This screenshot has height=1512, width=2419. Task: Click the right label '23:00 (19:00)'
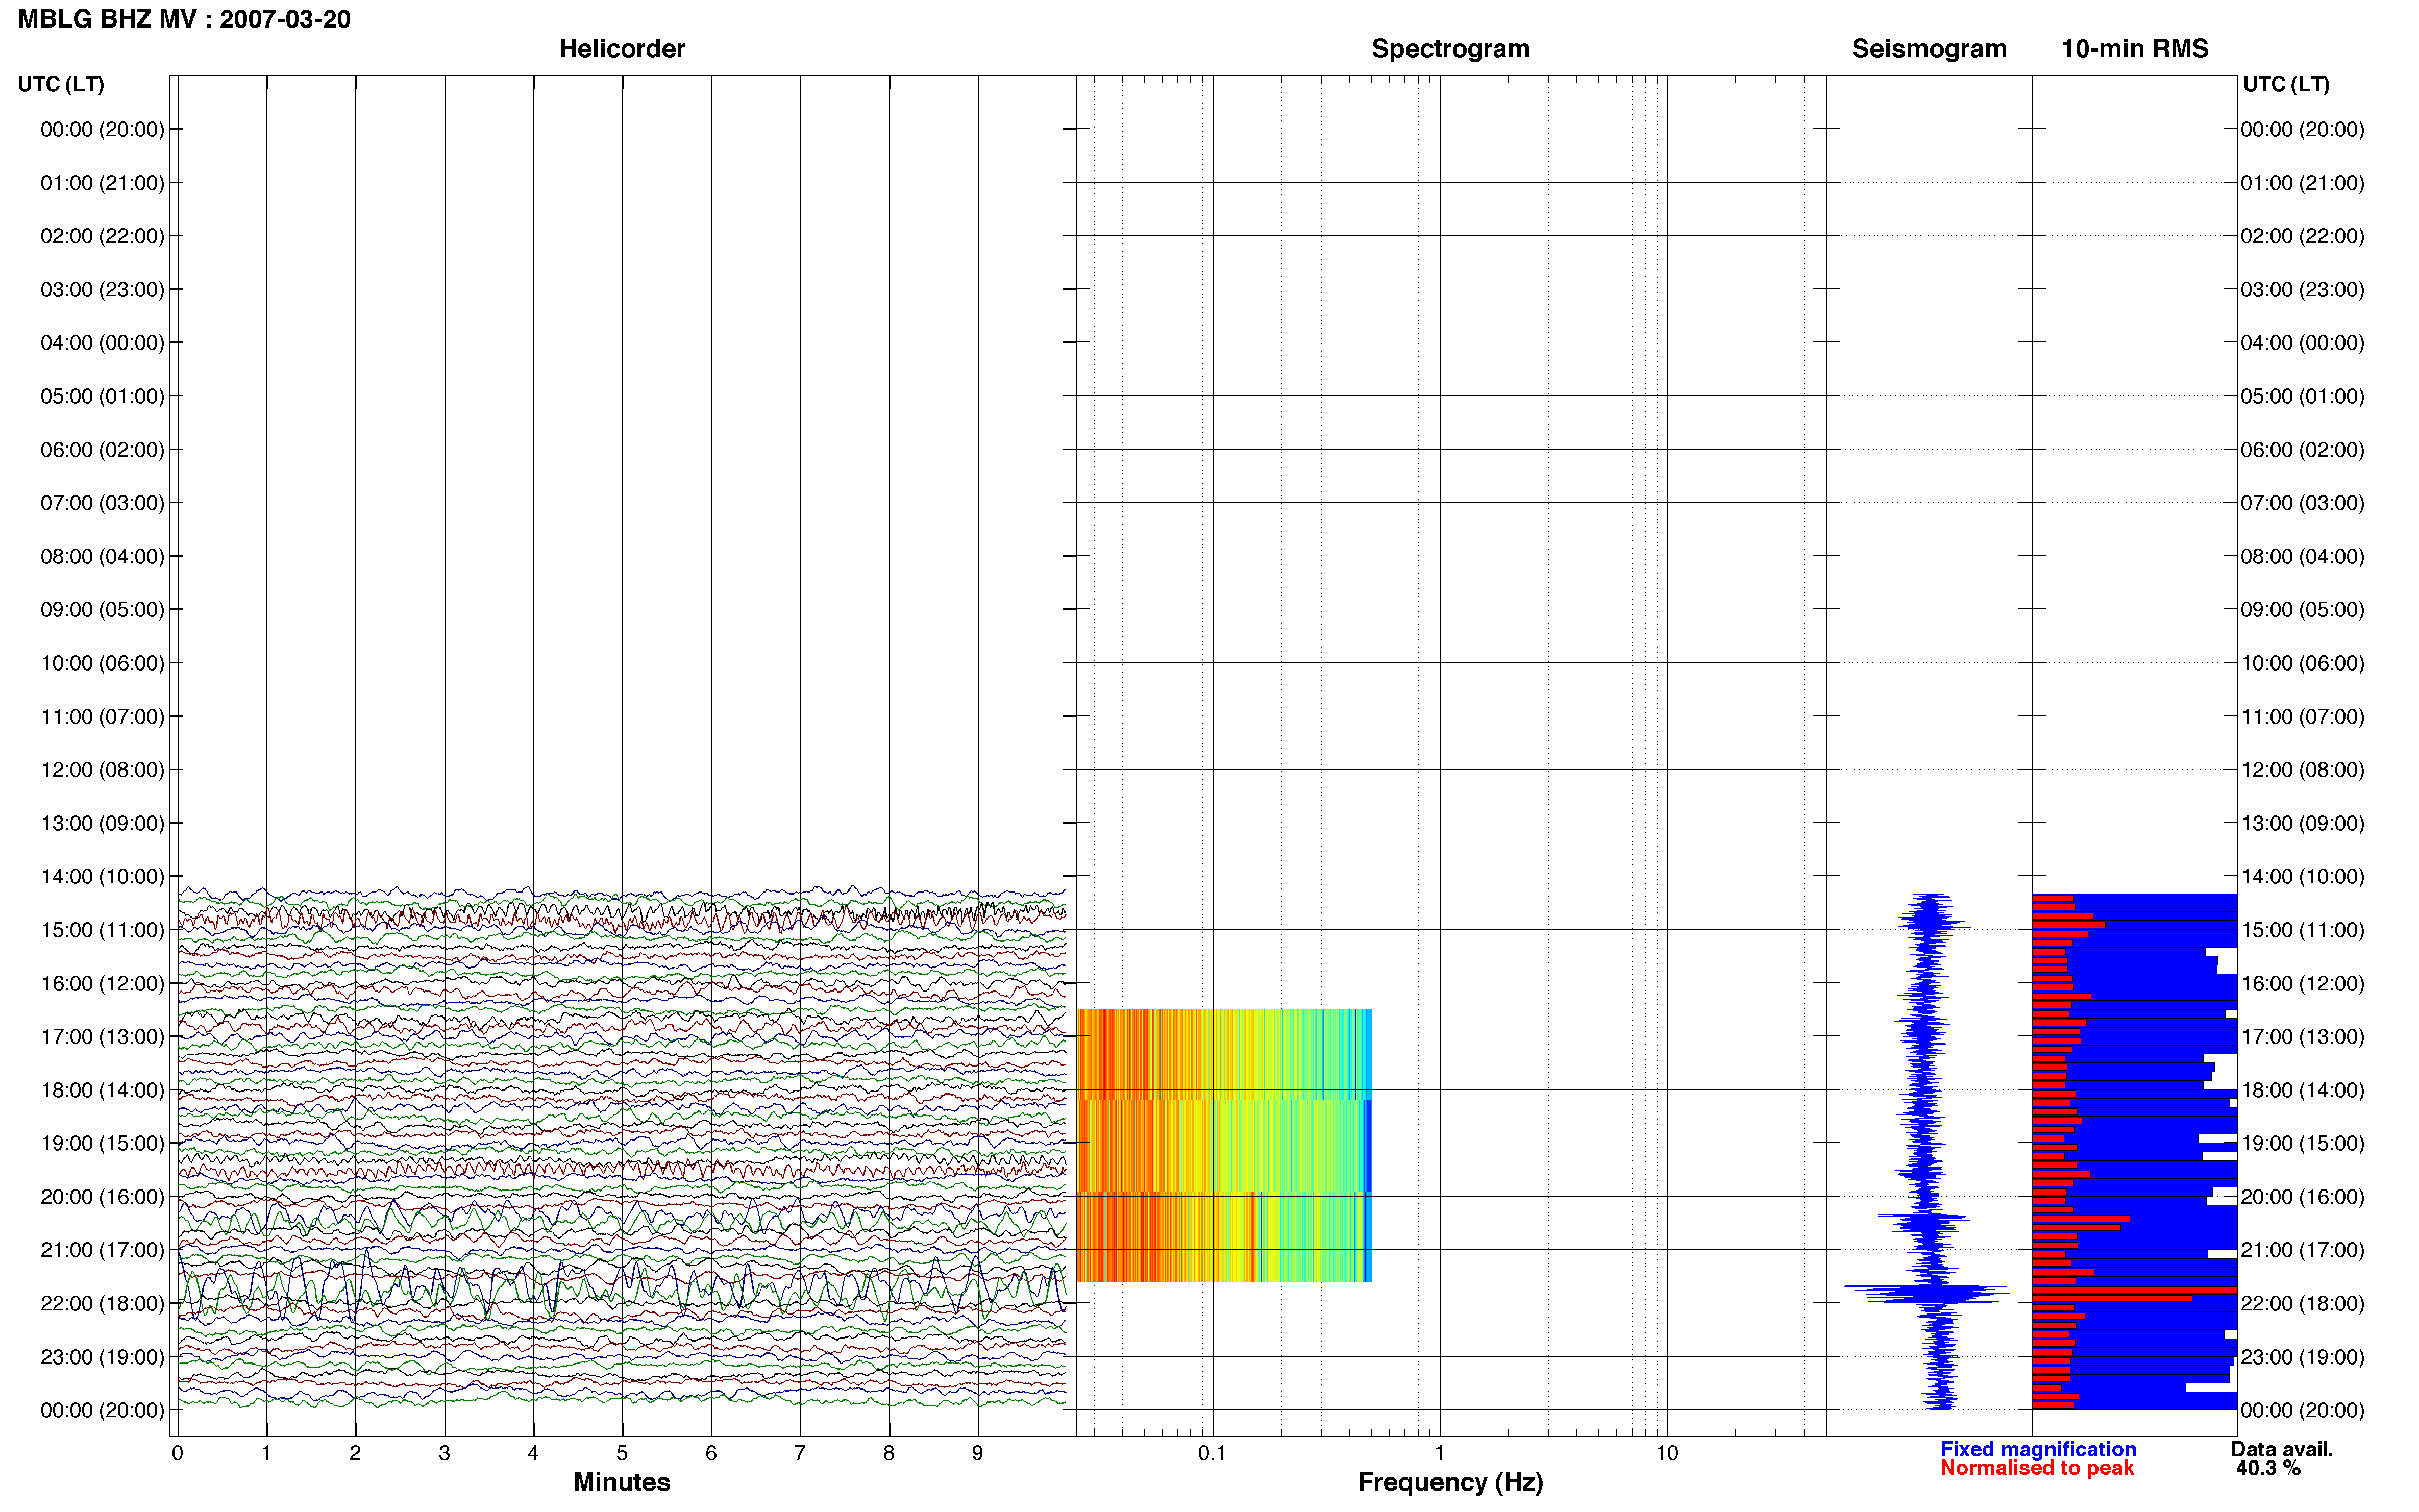click(2302, 1356)
